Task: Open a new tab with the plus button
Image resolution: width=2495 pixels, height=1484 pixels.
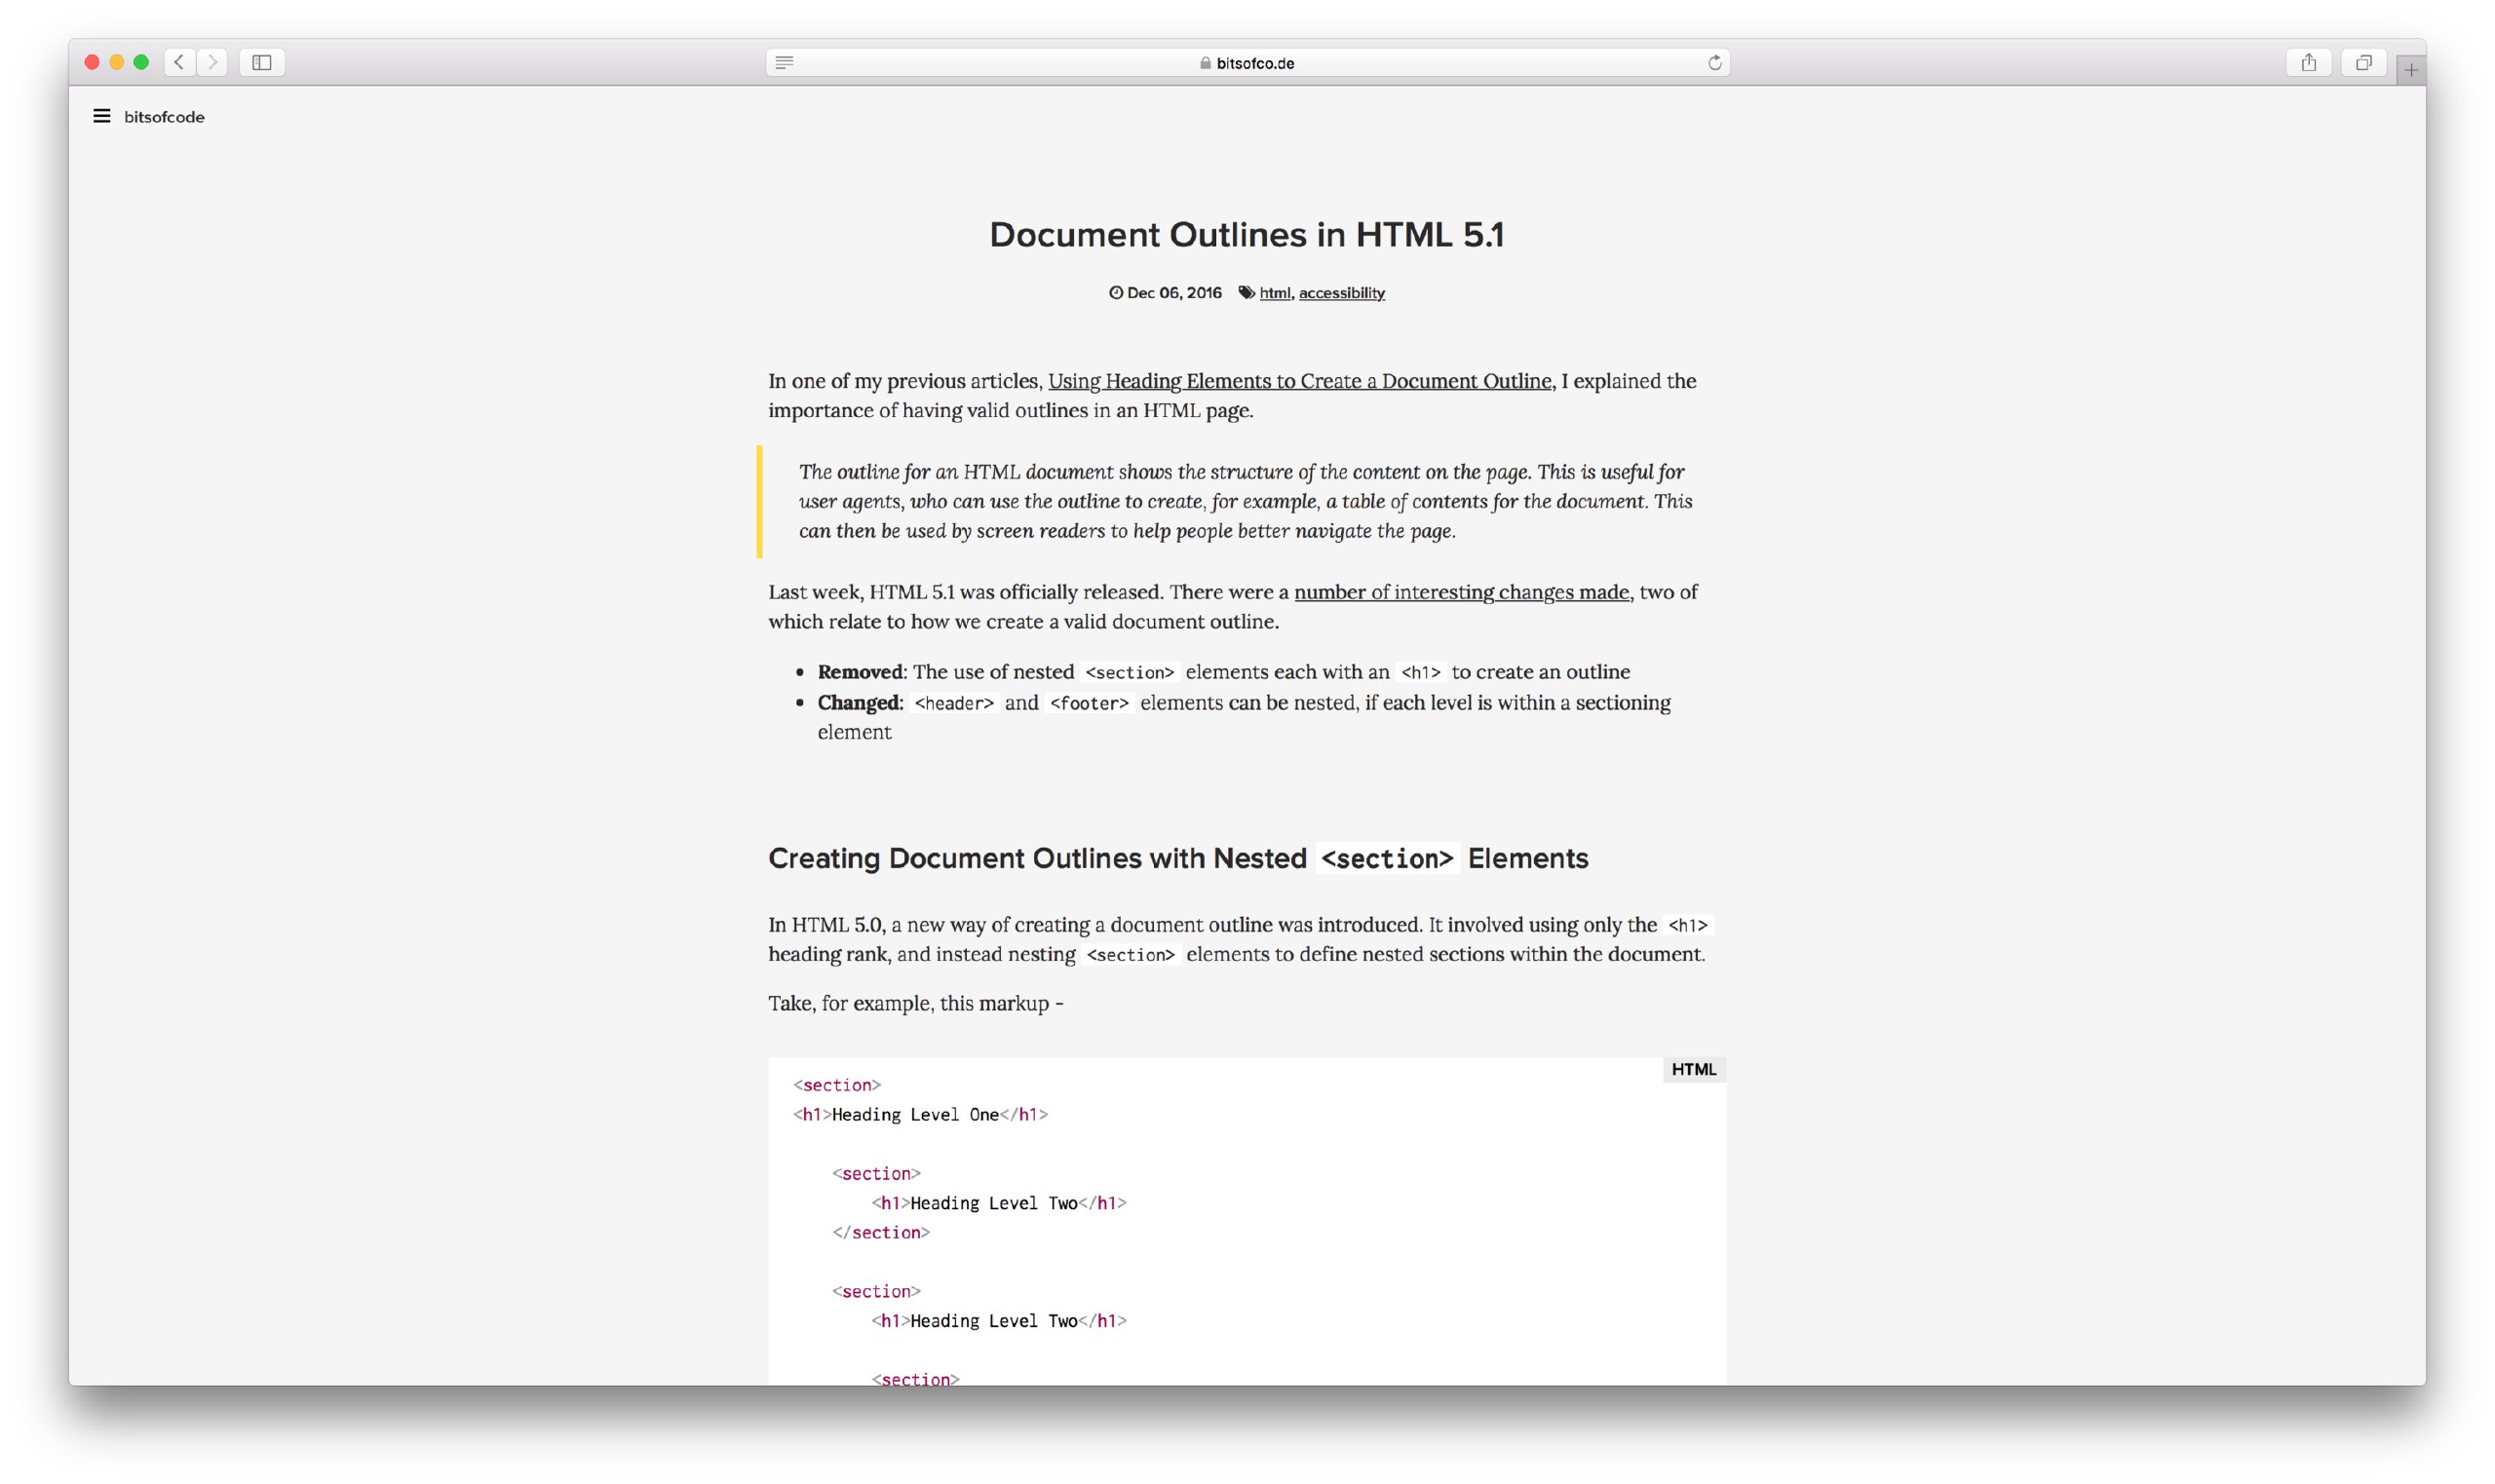Action: pyautogui.click(x=2411, y=70)
